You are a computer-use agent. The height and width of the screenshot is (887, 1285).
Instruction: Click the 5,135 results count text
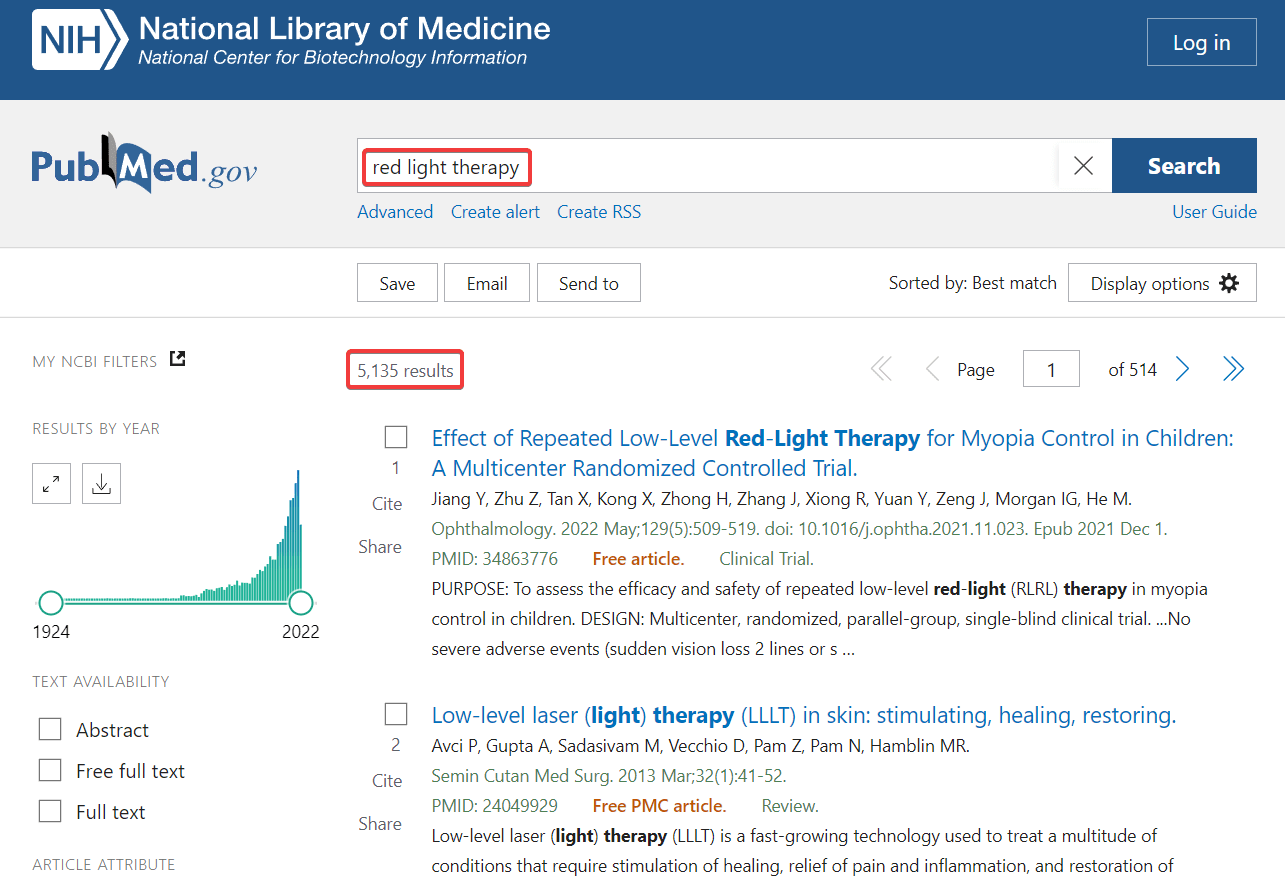coord(405,370)
